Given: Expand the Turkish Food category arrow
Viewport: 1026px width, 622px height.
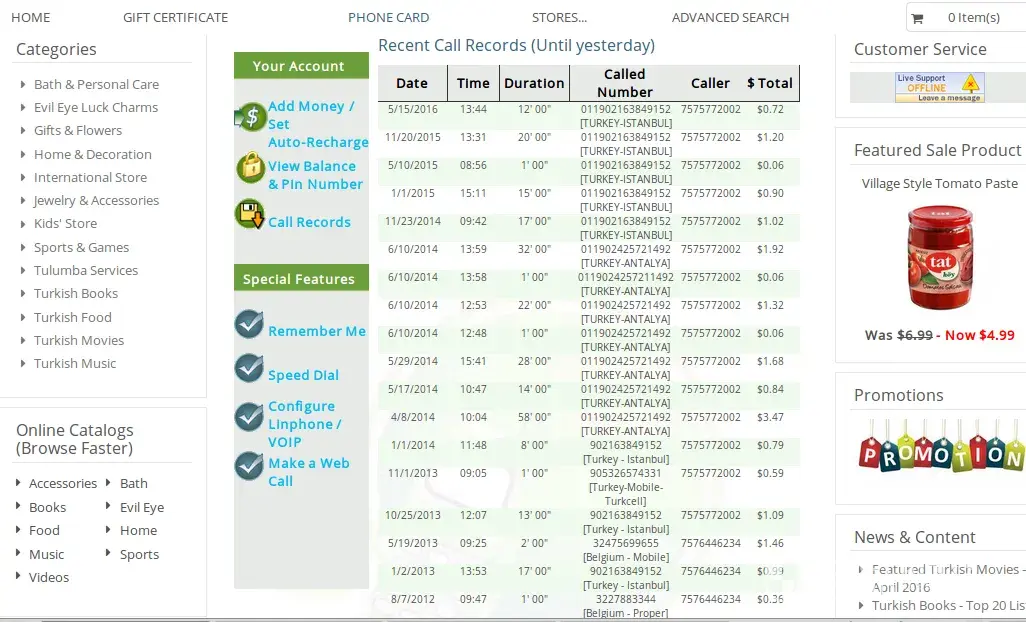Looking at the screenshot, I should point(23,318).
